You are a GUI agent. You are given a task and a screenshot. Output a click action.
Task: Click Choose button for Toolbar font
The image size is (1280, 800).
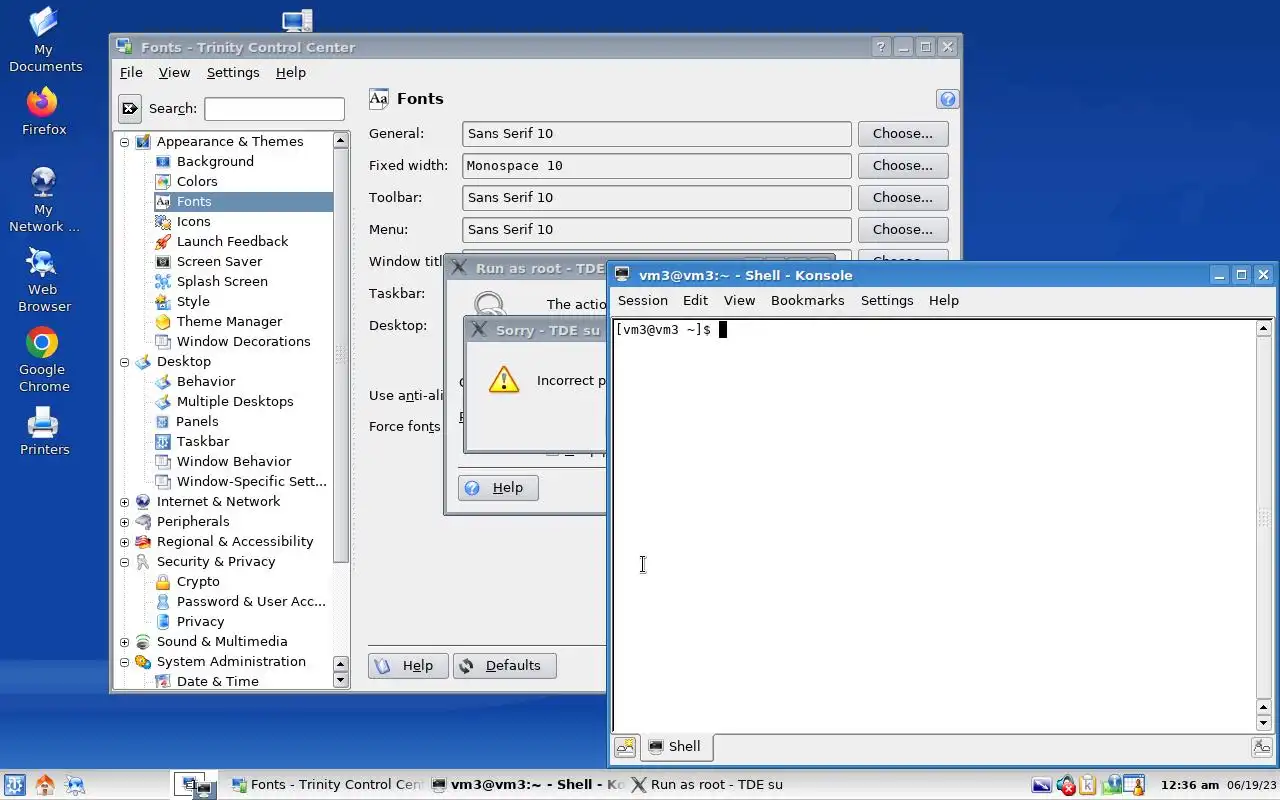[903, 197]
